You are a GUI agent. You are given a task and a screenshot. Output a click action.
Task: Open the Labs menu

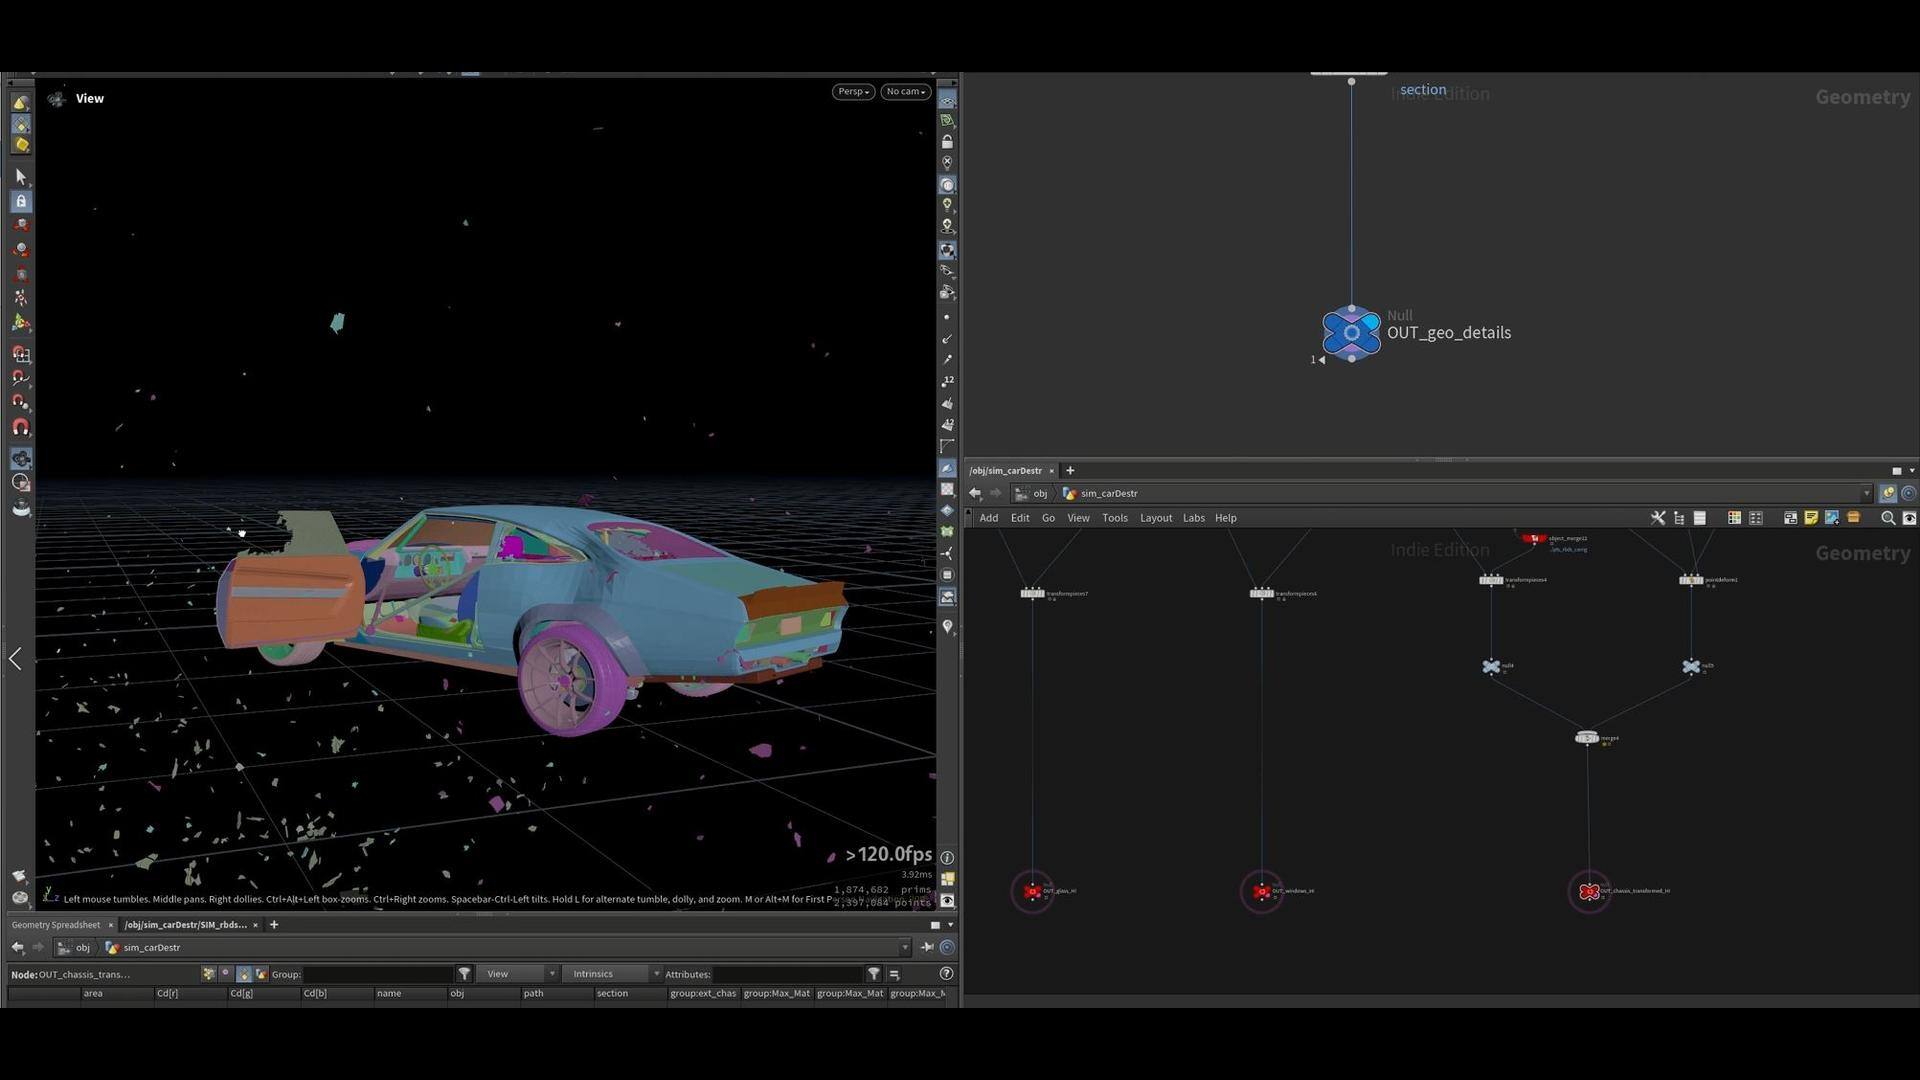coord(1194,518)
